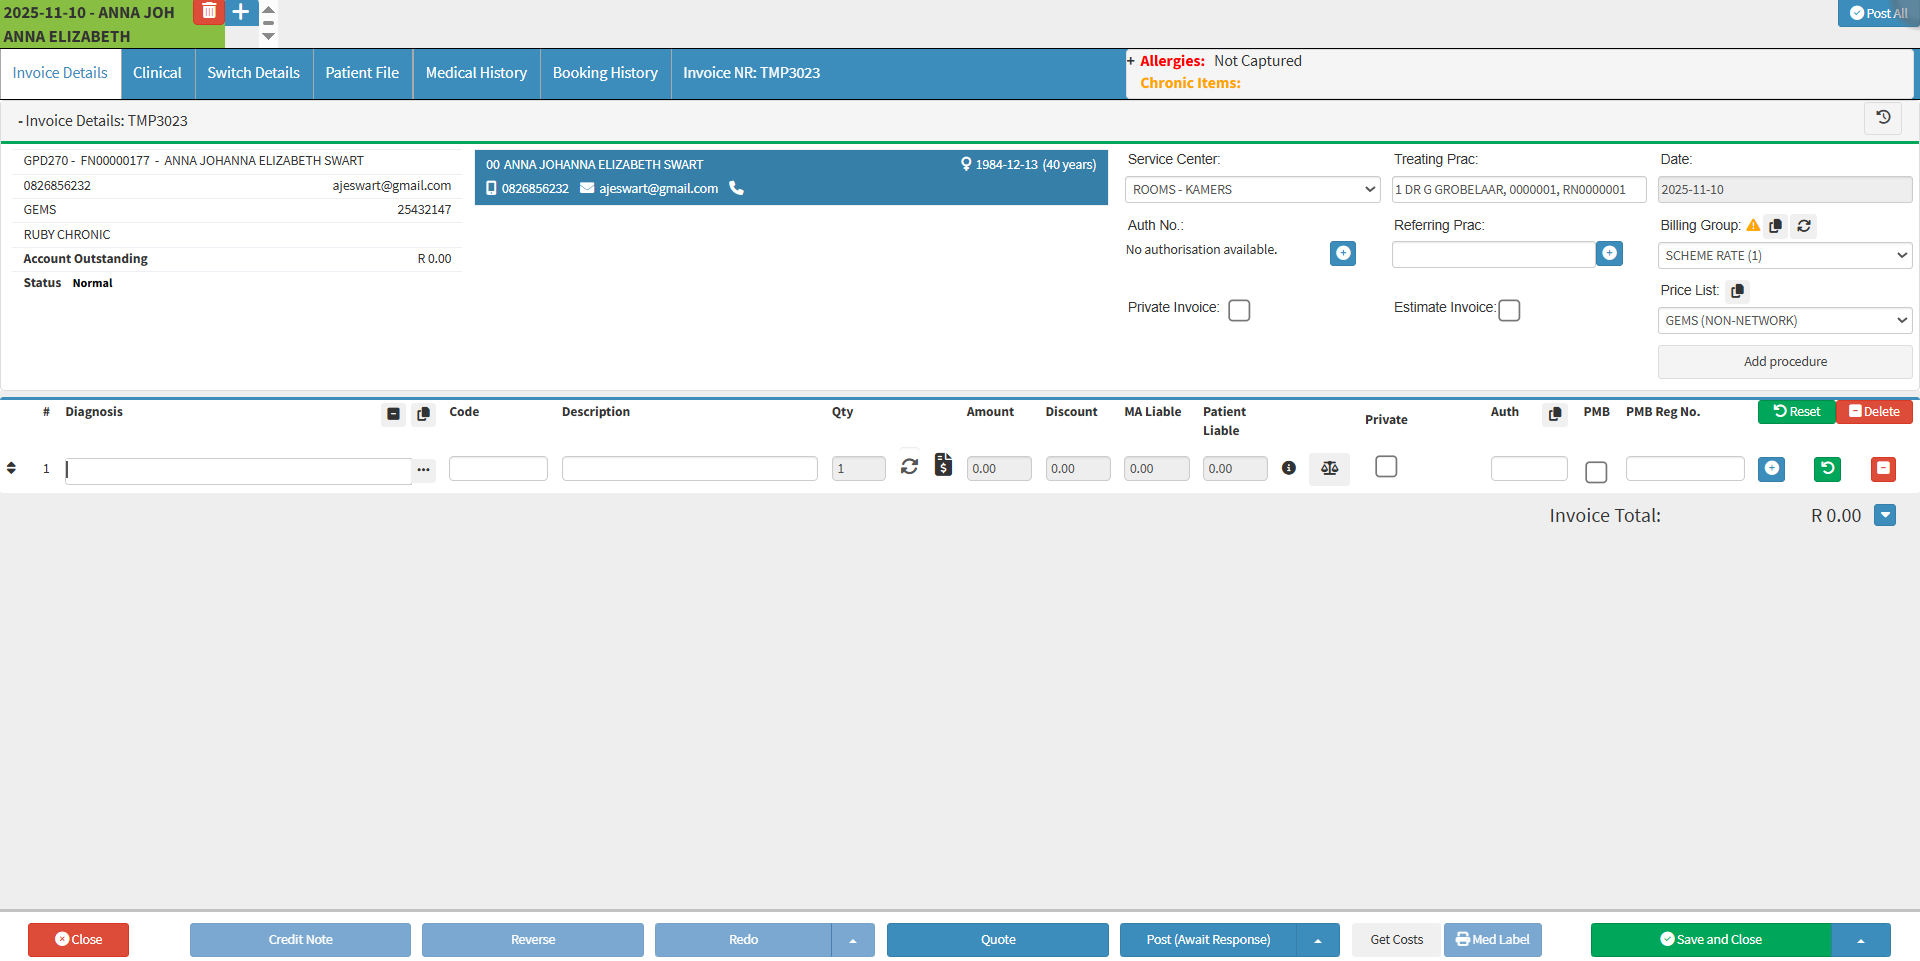Click the balance scale icon in row 1
1920x961 pixels.
(x=1329, y=468)
